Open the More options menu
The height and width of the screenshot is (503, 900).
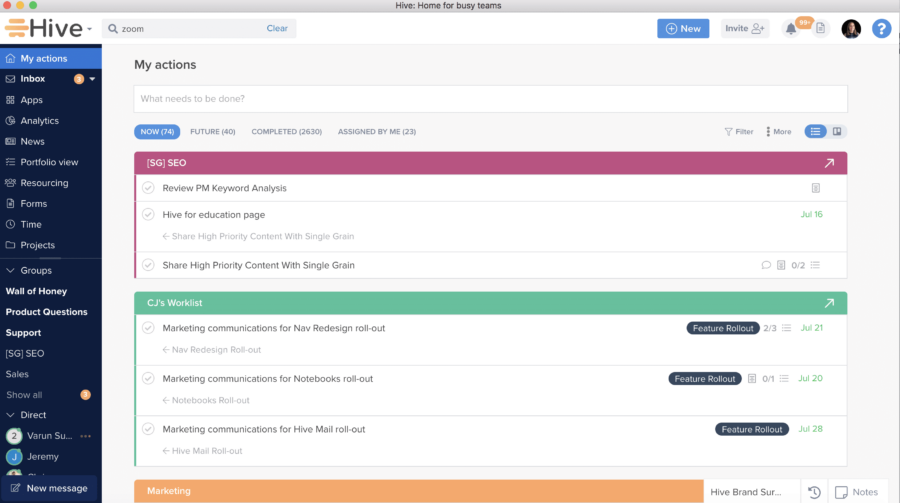coord(778,131)
